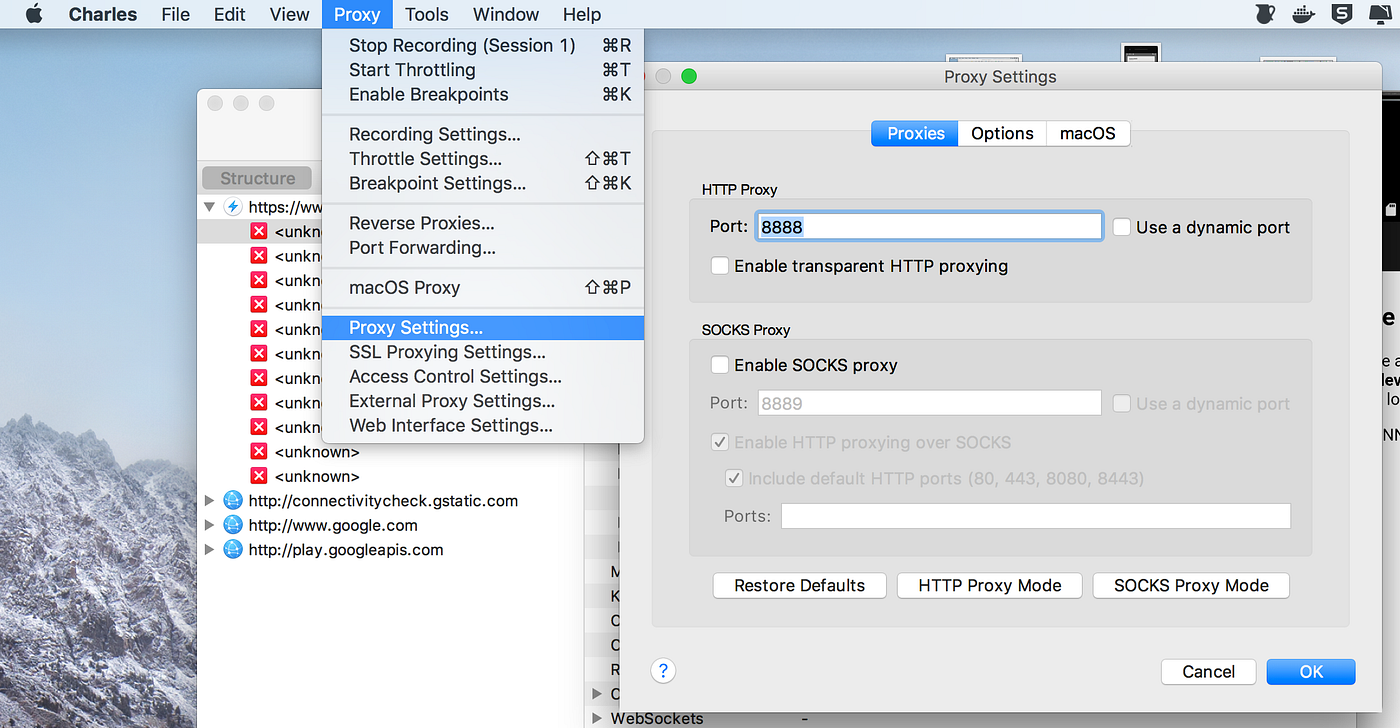Screen dimensions: 1400x728
Task: Select http://play.googleapis.com host text
Action: click(x=346, y=549)
